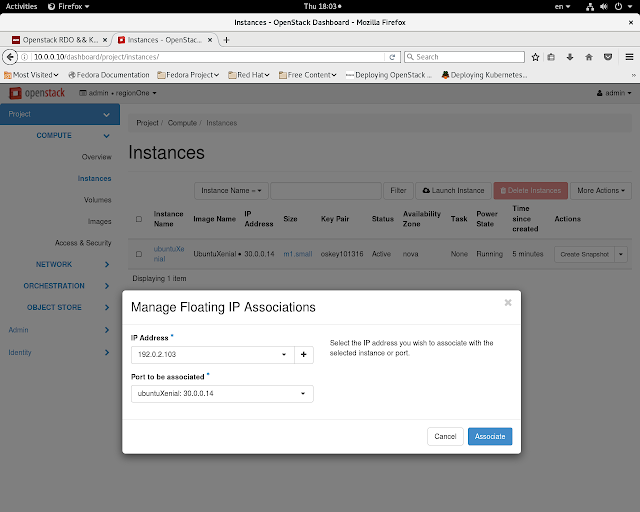Close the Instances OpenStack tab
The height and width of the screenshot is (512, 640).
(x=210, y=40)
